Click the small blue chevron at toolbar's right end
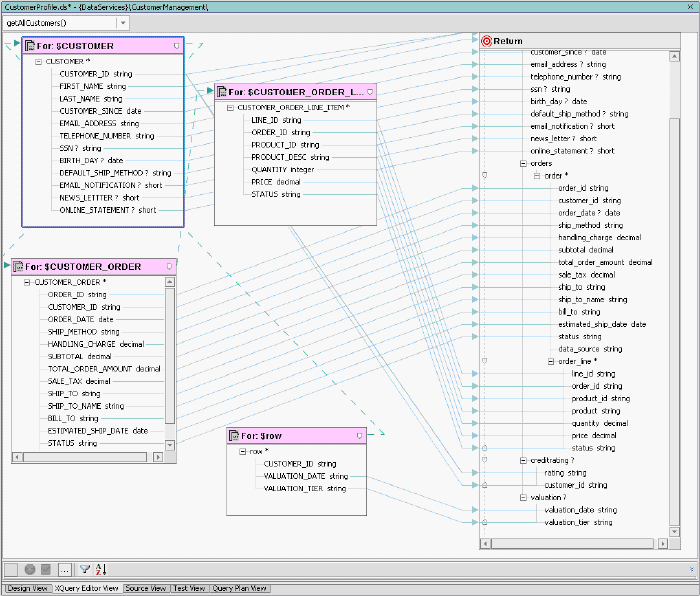The width and height of the screenshot is (700, 596). coord(692,569)
